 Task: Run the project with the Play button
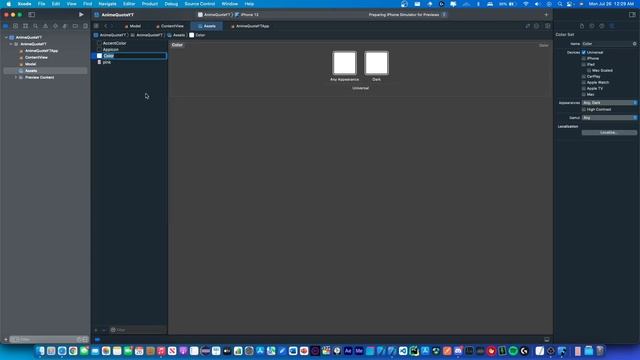(x=81, y=14)
